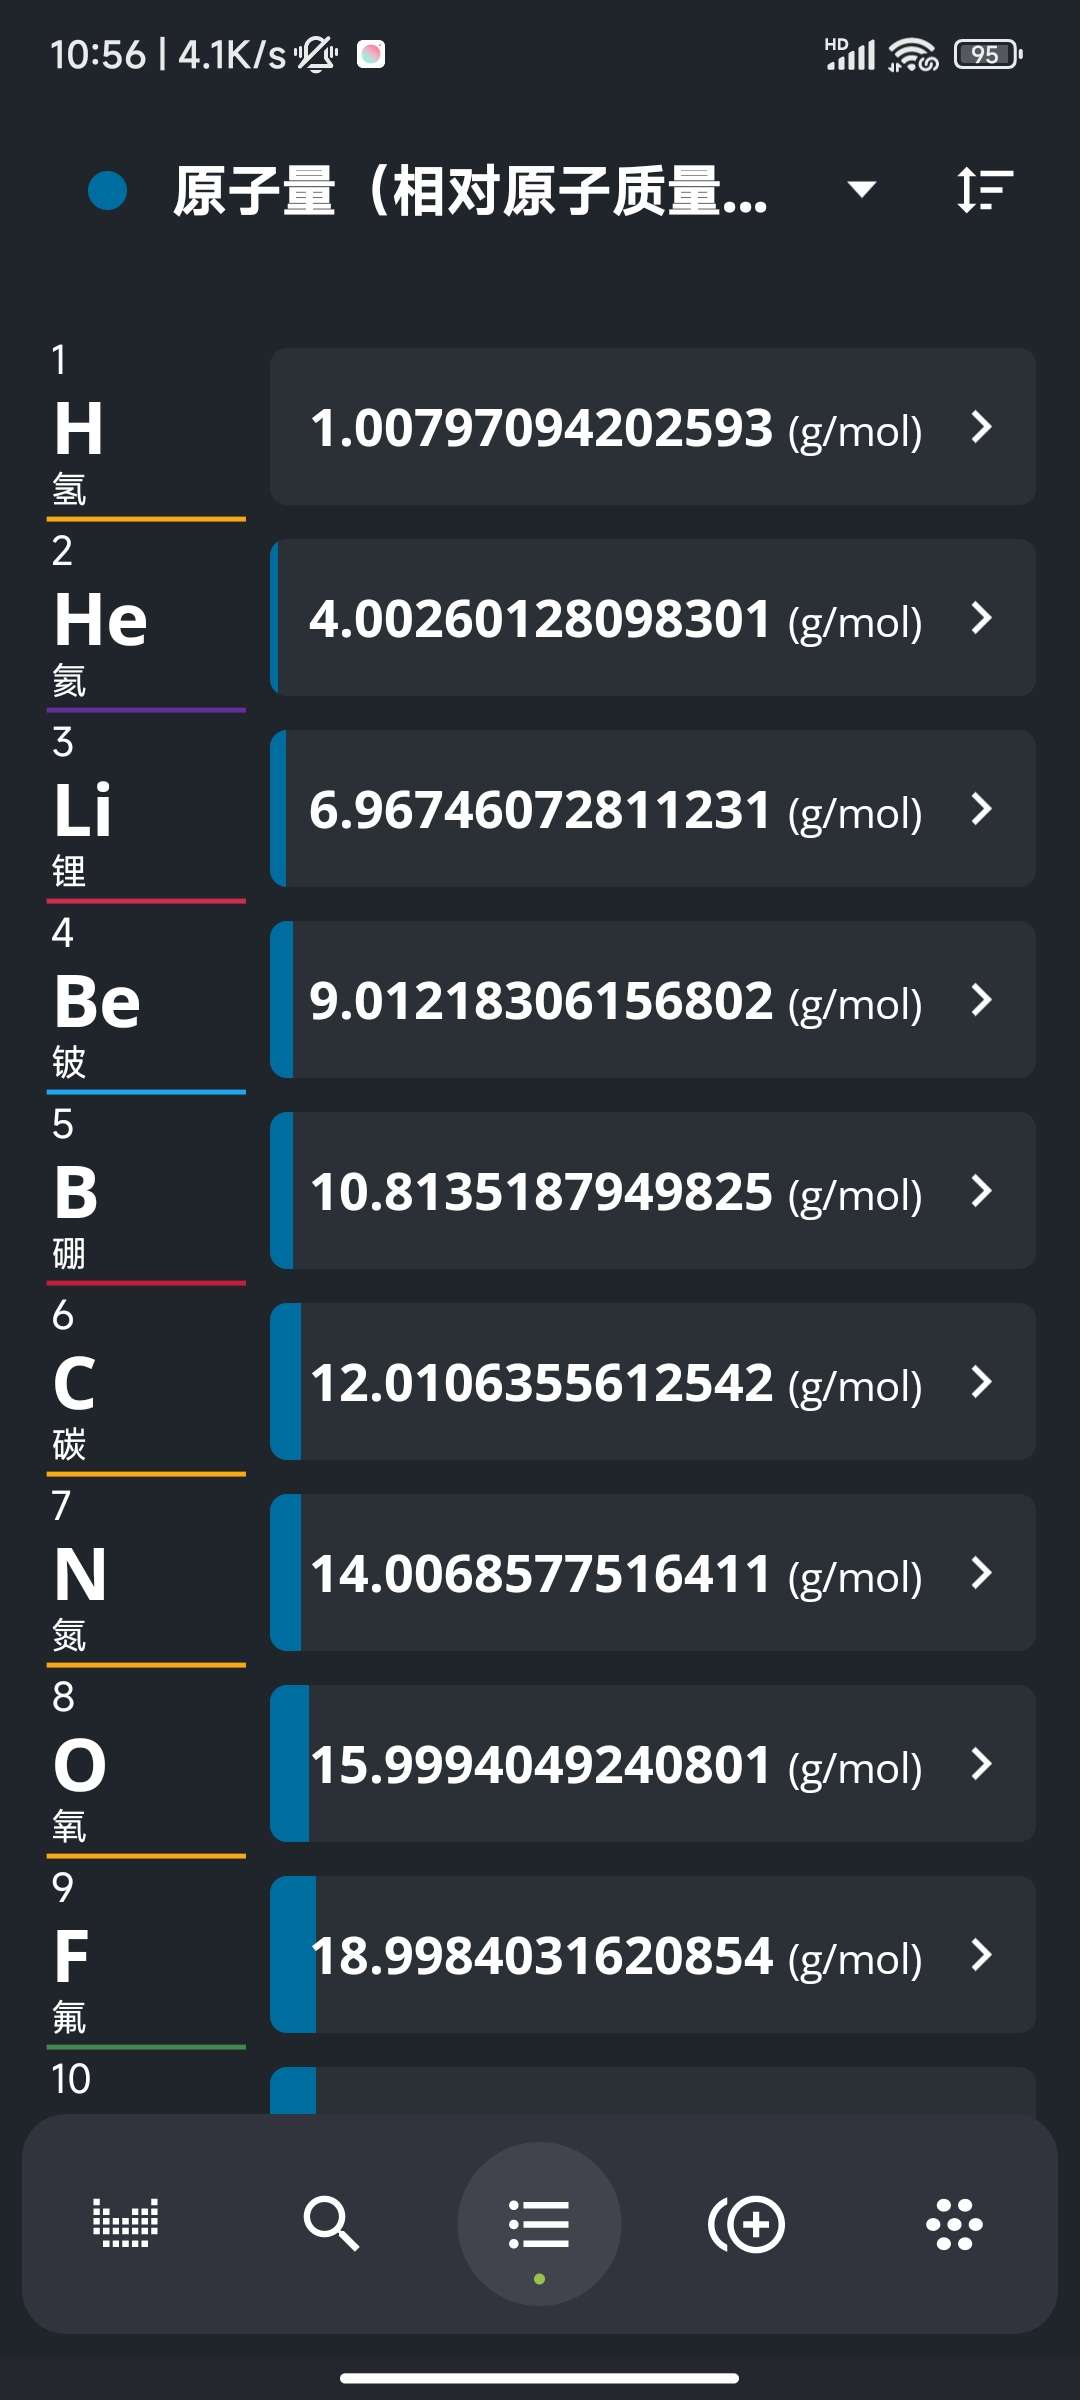Select the list view tab icon

[x=539, y=2223]
